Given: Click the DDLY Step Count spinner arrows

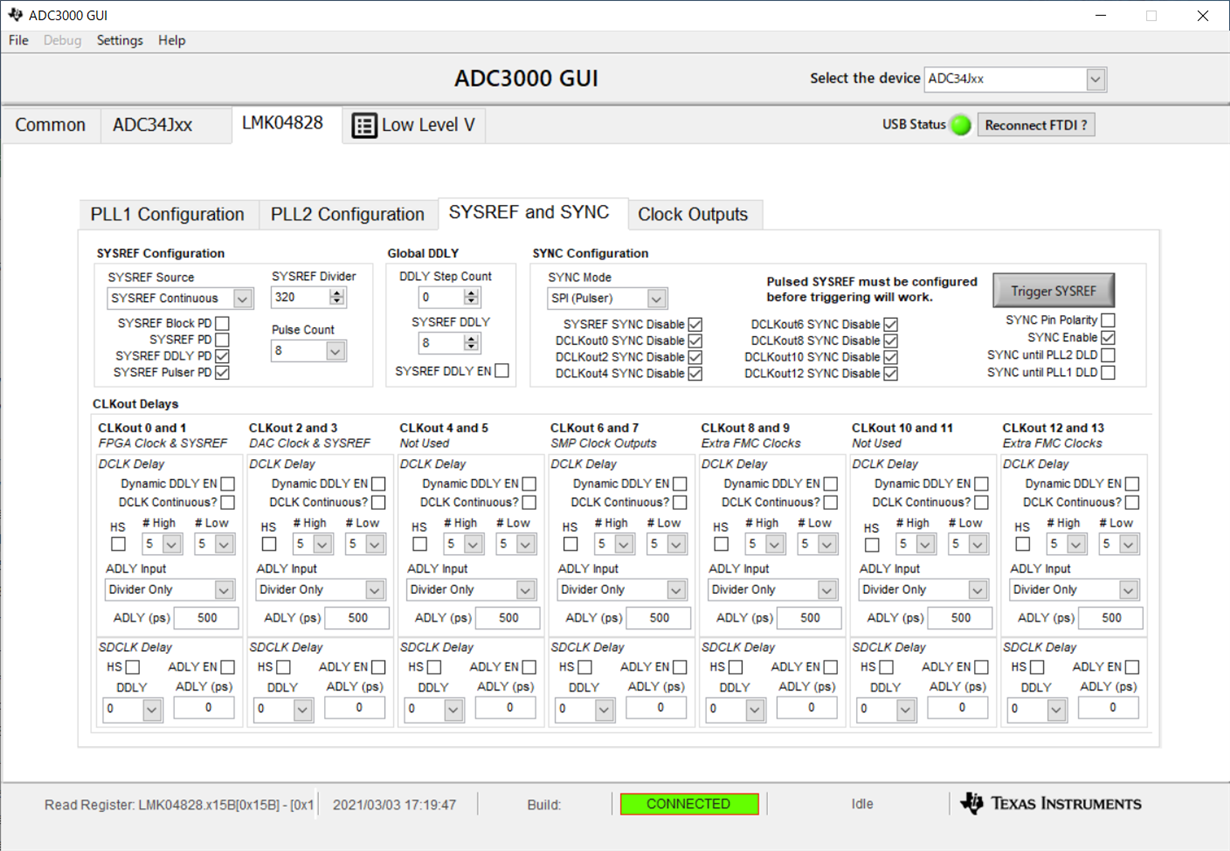Looking at the screenshot, I should [471, 297].
